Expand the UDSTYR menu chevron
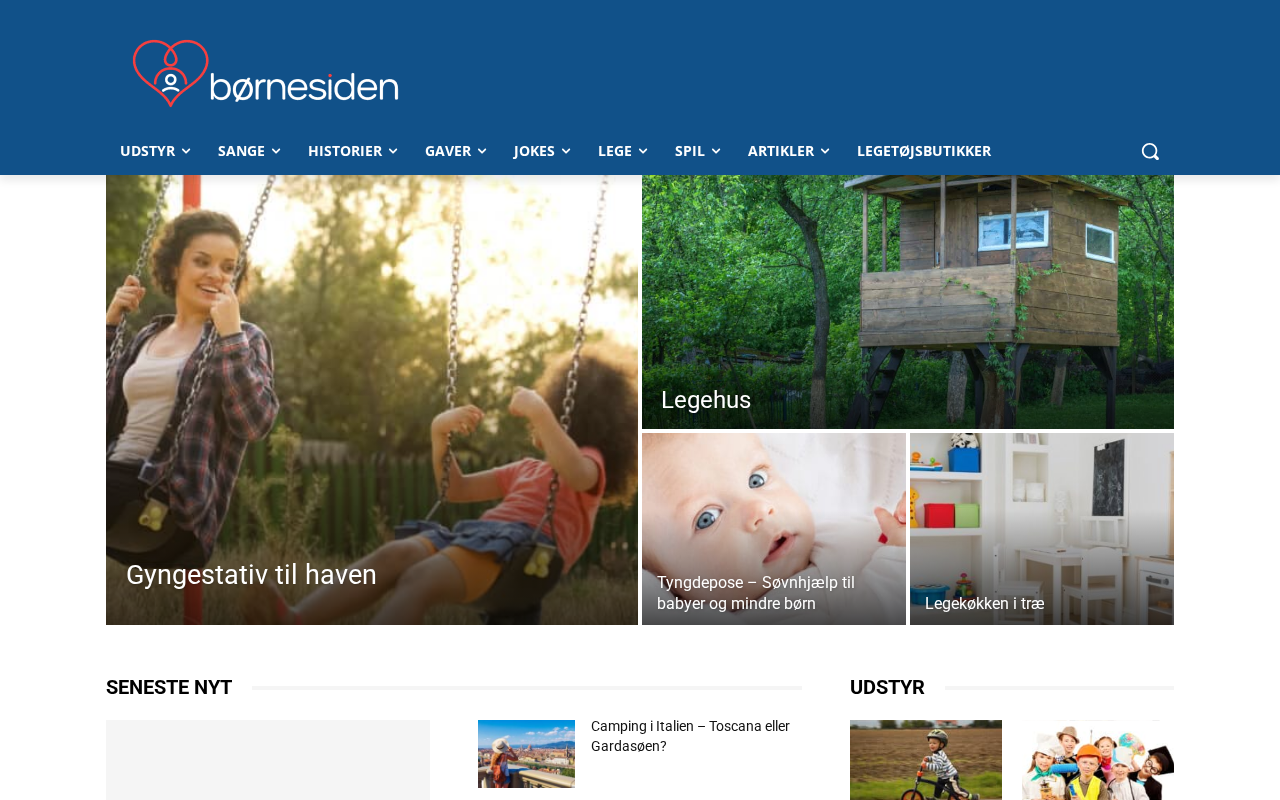Viewport: 1280px width, 800px height. [186, 151]
